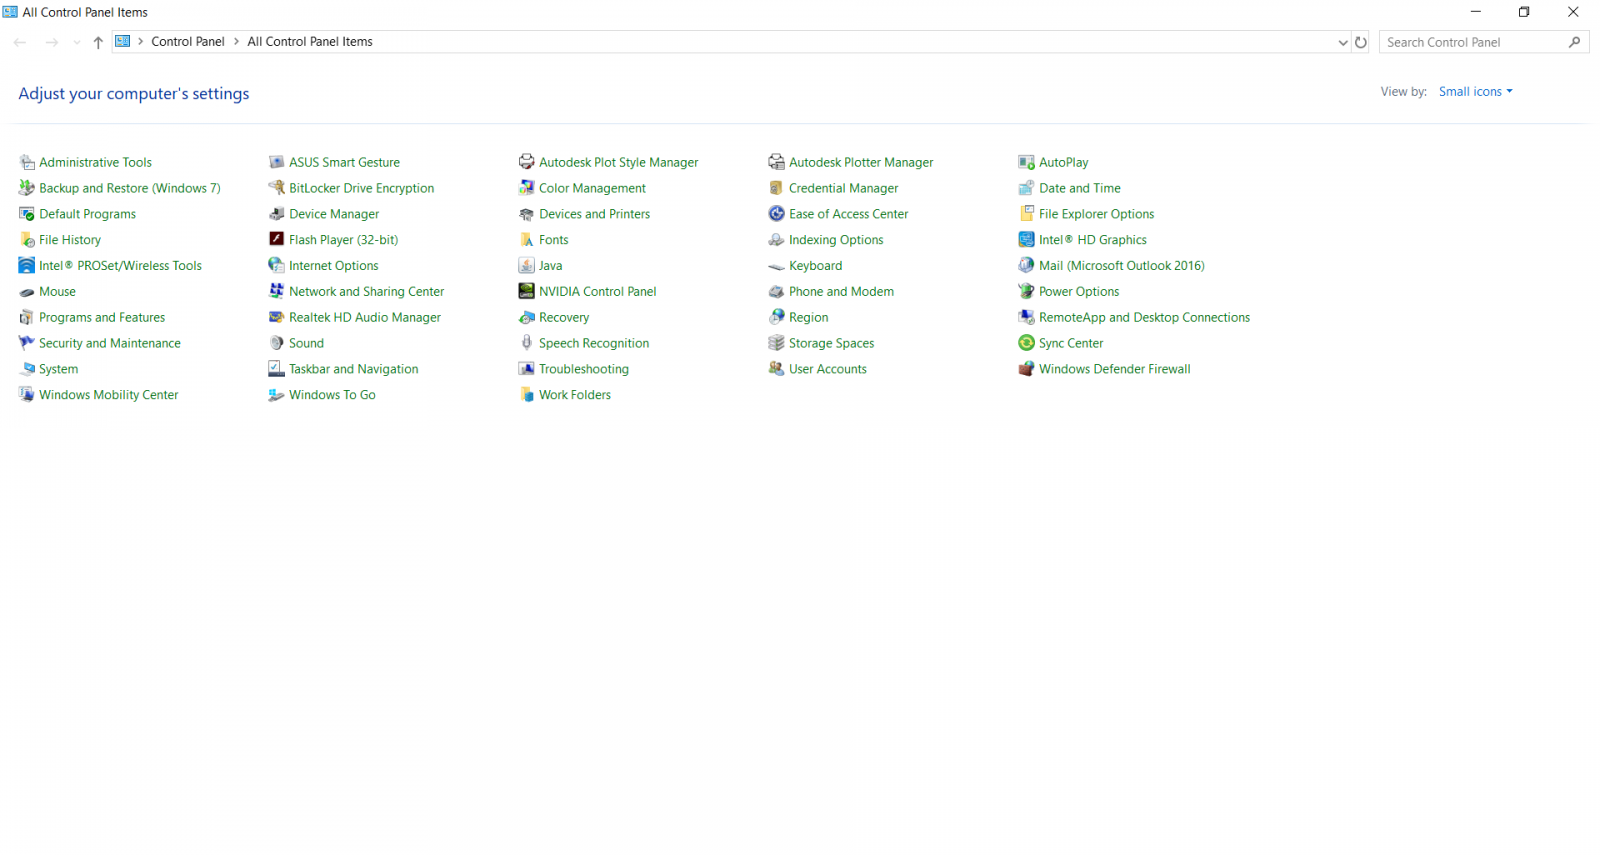Screen dimensions: 1600x855
Task: Click the Windows Defender Firewall icon
Action: [1026, 369]
